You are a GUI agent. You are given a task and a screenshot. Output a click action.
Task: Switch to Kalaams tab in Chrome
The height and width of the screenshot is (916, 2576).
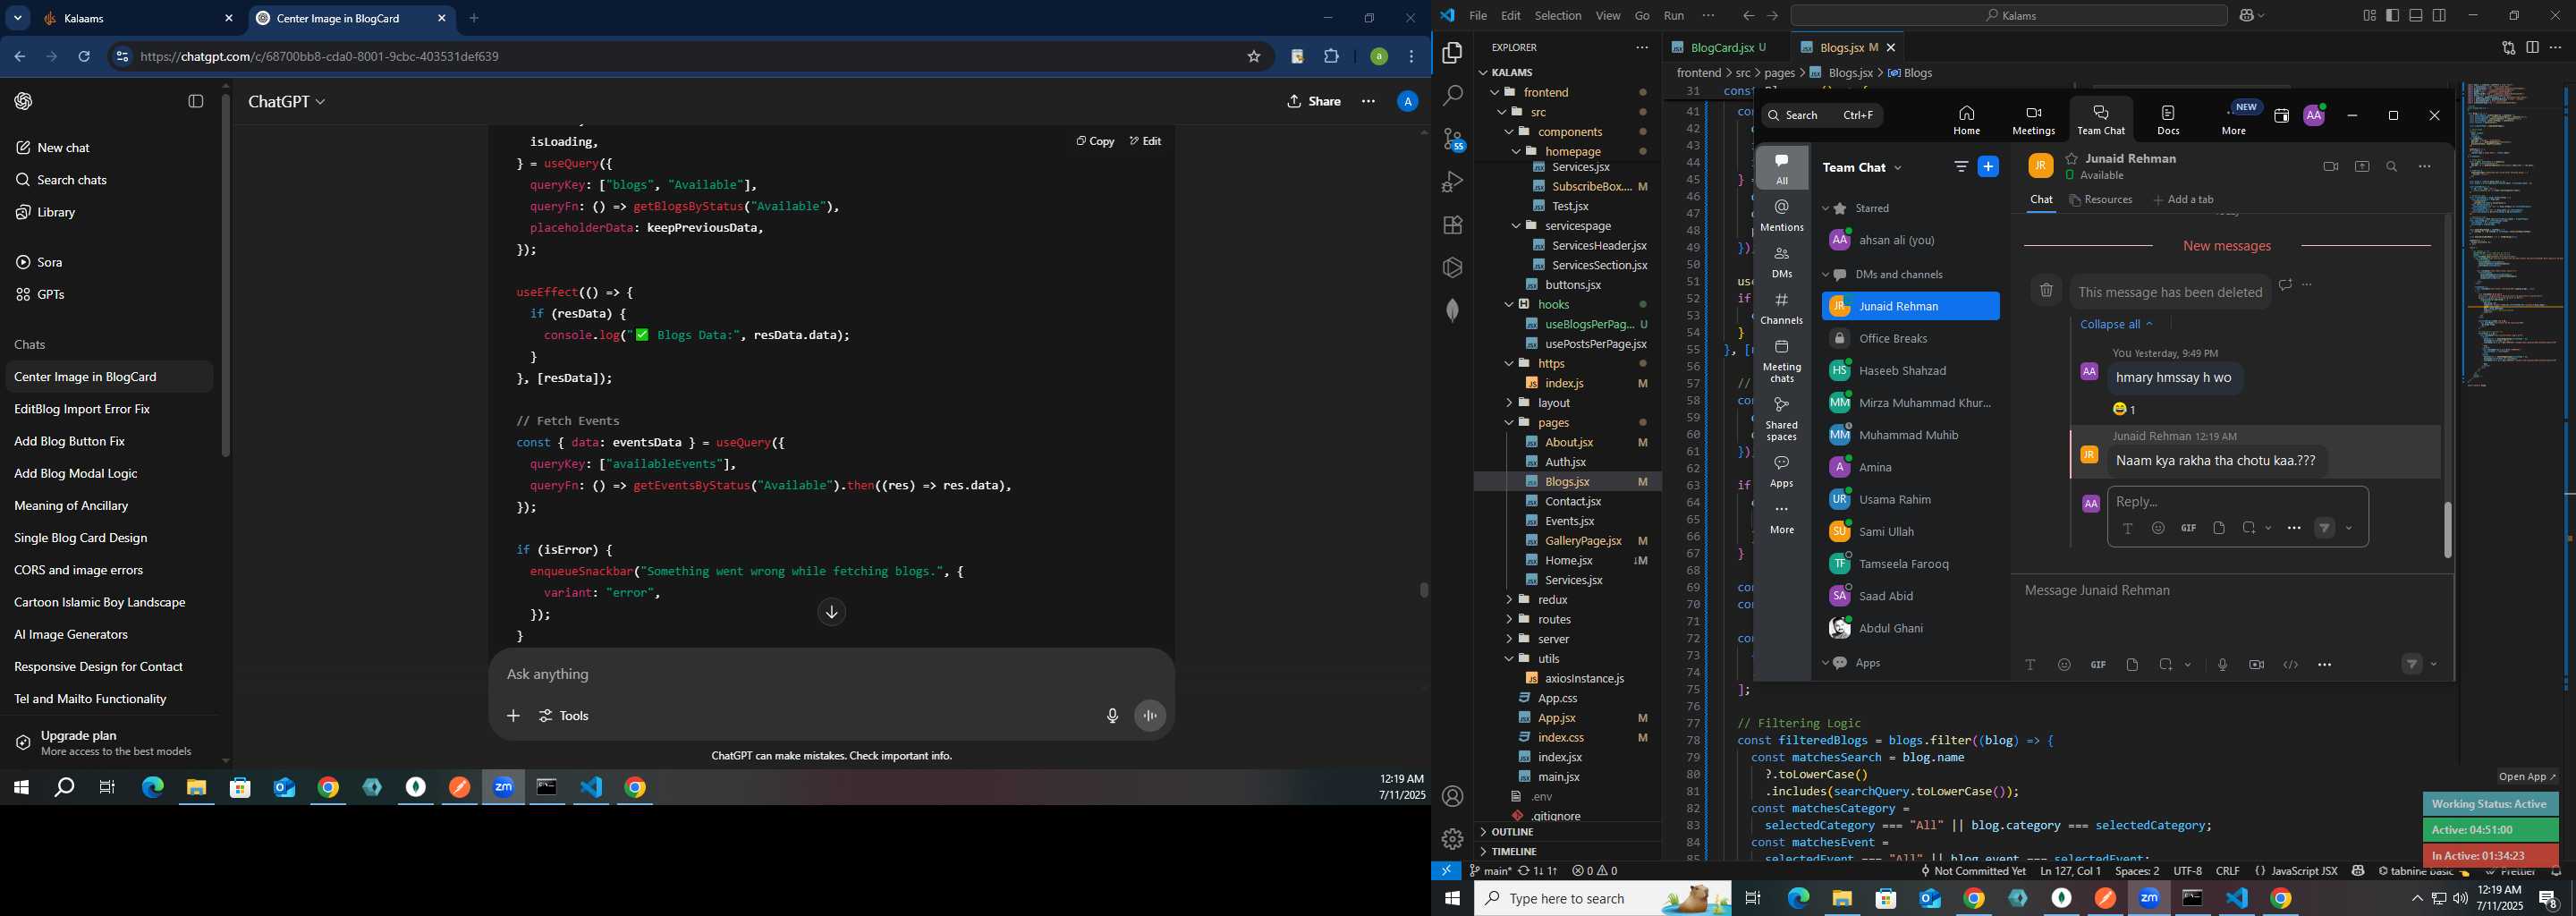tap(138, 18)
